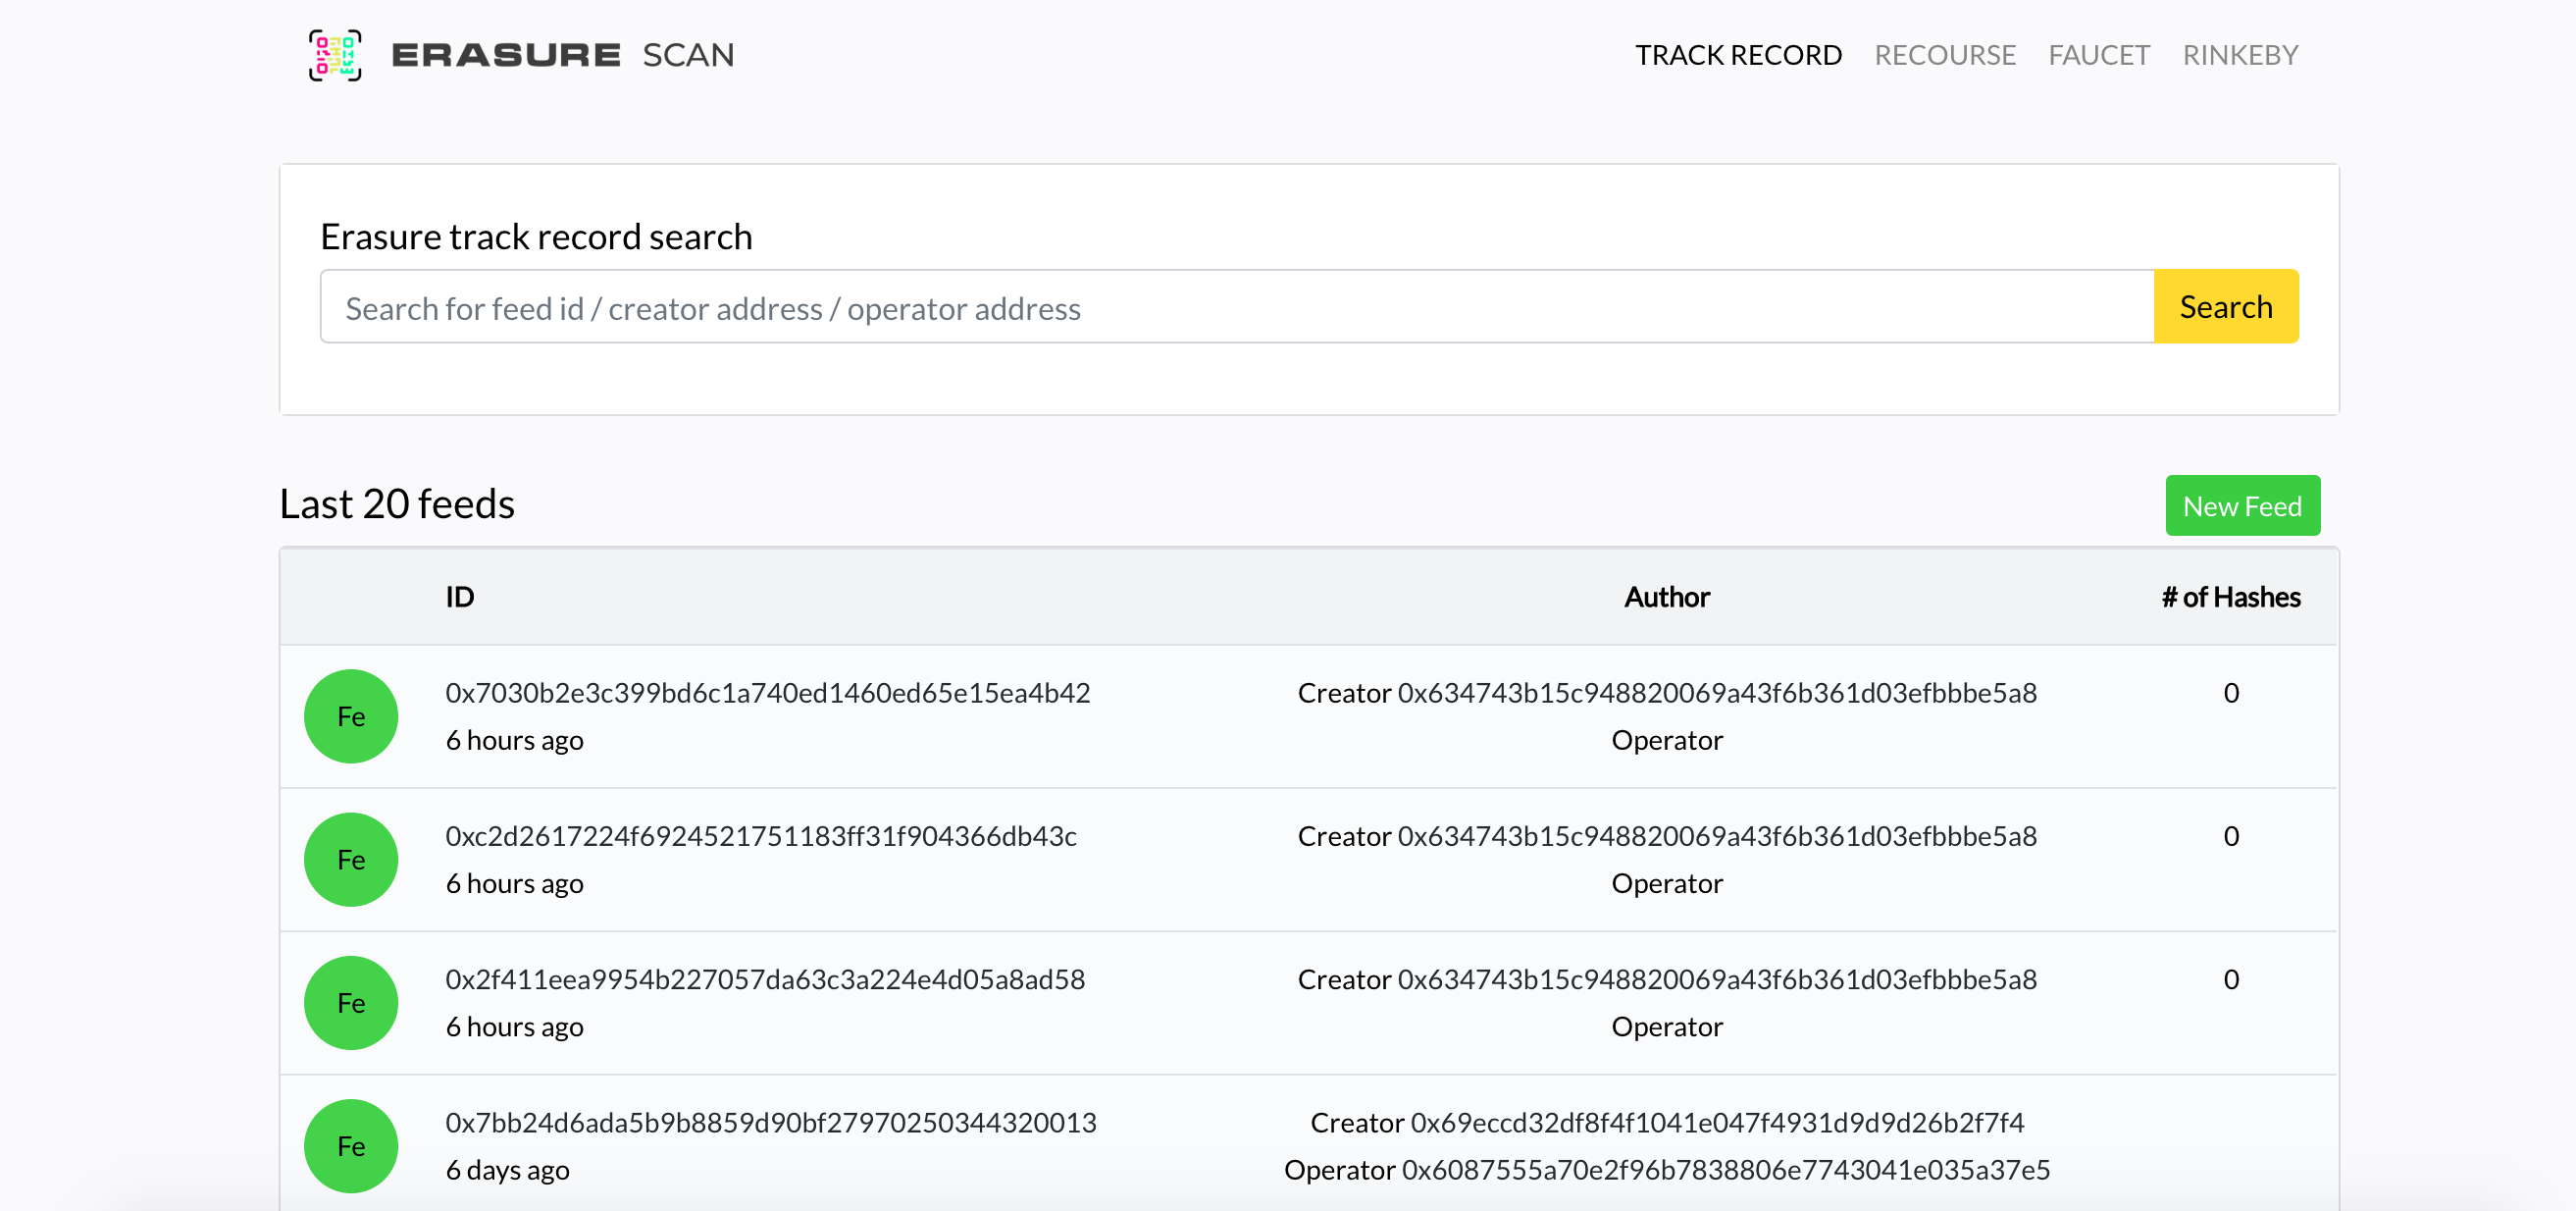Screen dimensions: 2576x1211
Task: Click the Fe avatar for feed 0x7bb24d6a...
Action: 351,1146
